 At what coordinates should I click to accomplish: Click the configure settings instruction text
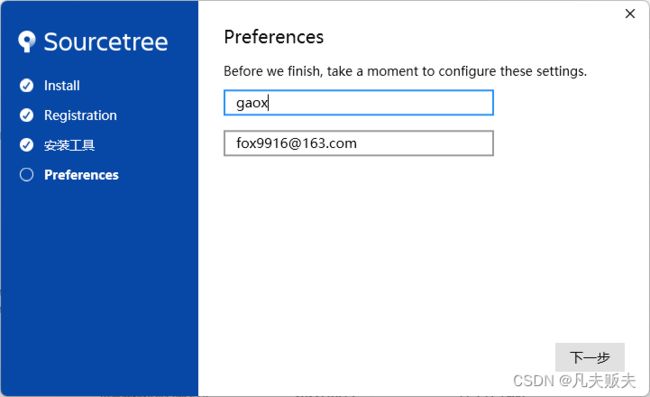pyautogui.click(x=405, y=71)
